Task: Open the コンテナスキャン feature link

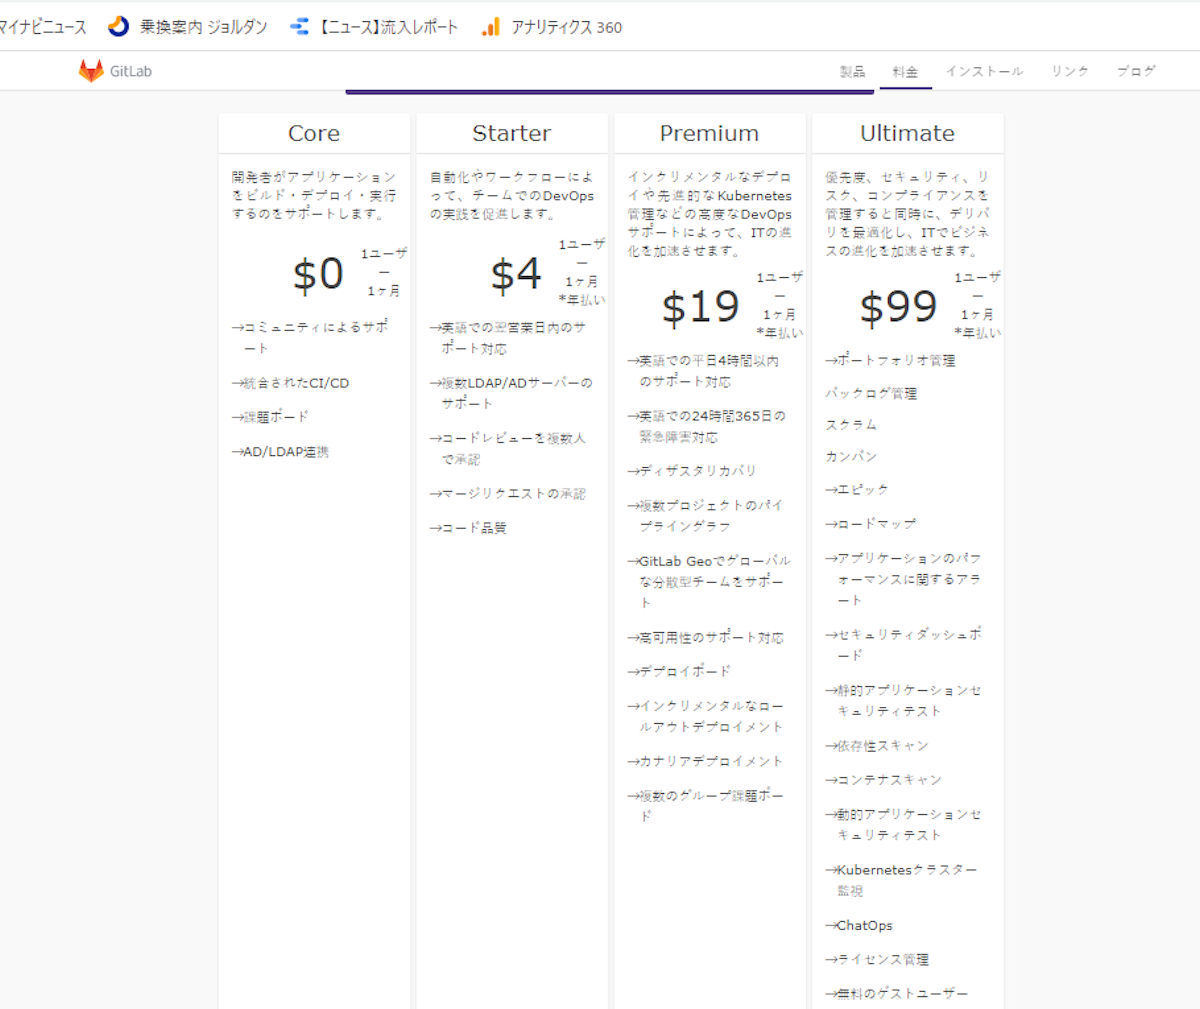Action: point(883,779)
